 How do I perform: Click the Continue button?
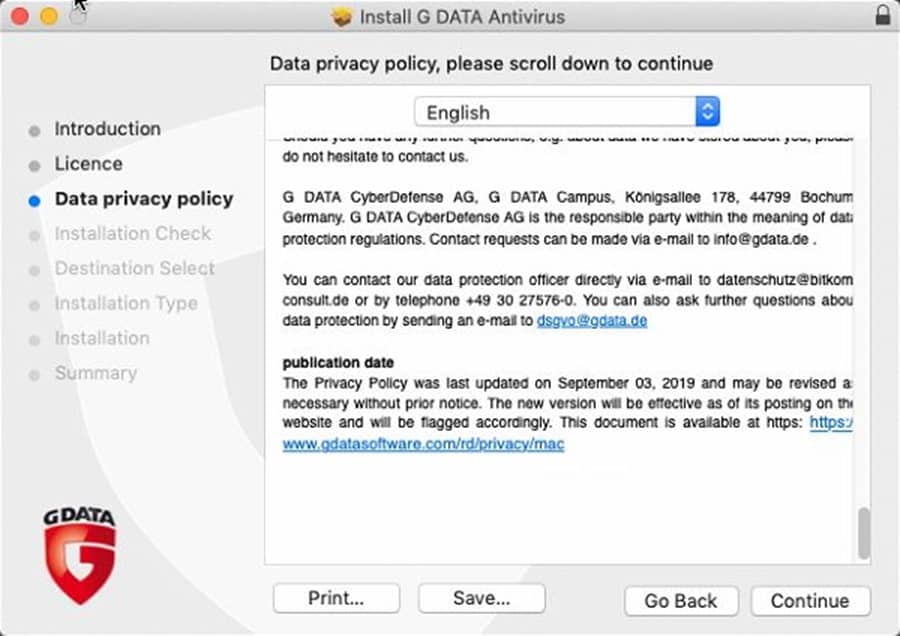(810, 601)
